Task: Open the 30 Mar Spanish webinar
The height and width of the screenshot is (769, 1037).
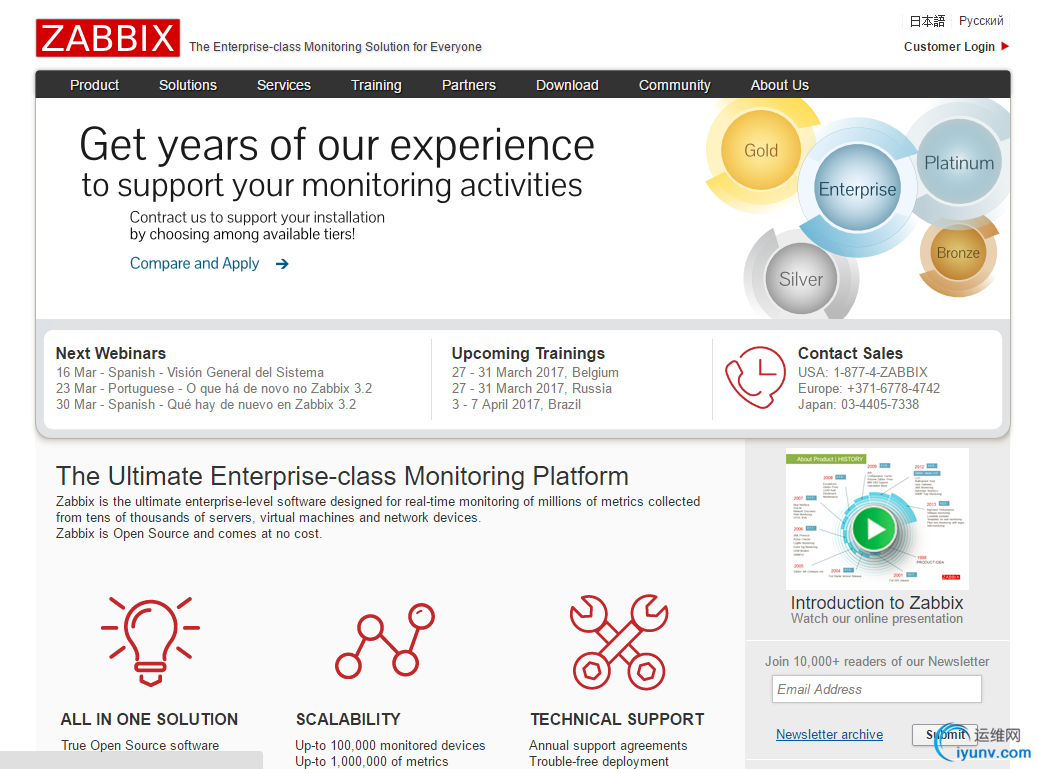Action: 206,404
